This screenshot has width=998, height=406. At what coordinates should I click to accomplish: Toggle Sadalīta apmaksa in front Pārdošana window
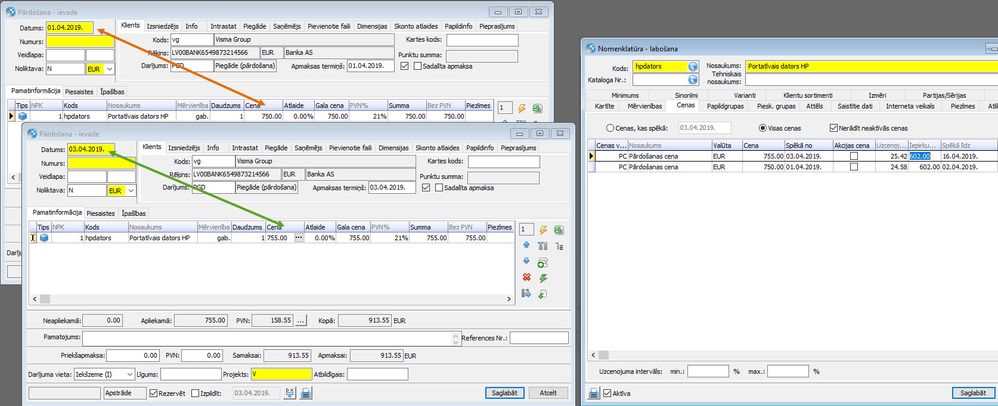(x=439, y=187)
